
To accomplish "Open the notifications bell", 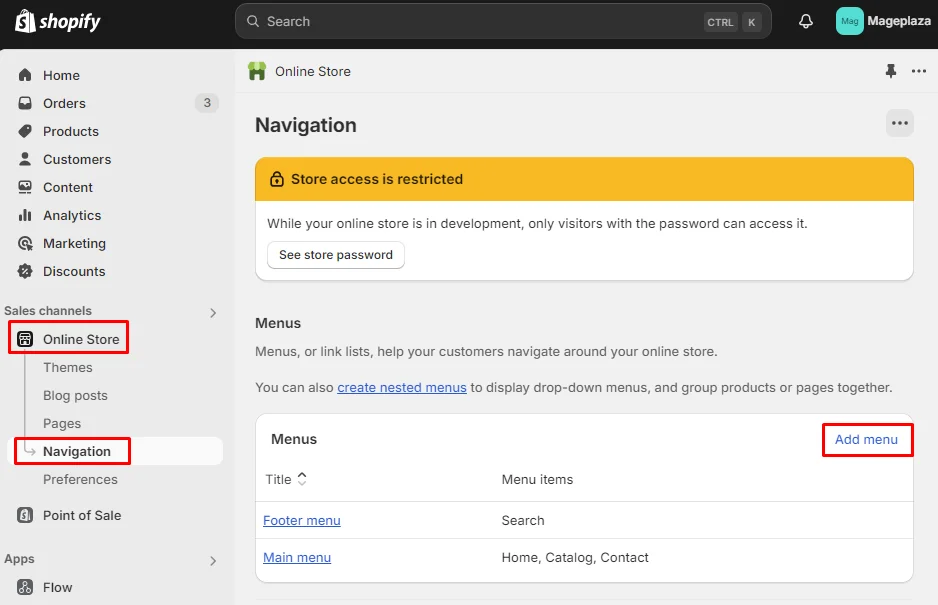I will pyautogui.click(x=806, y=22).
